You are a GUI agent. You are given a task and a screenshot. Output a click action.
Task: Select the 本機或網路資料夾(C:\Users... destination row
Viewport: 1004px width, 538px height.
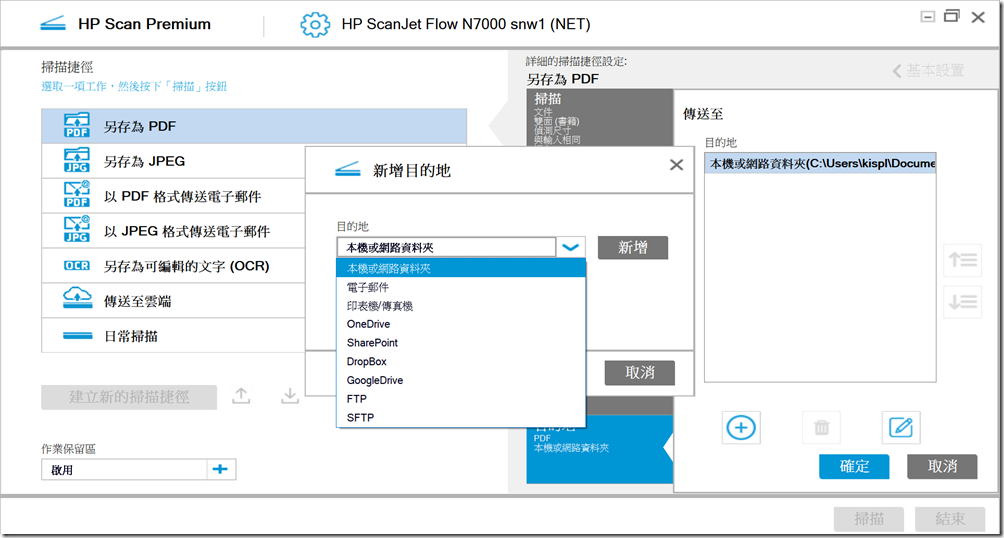[x=820, y=163]
